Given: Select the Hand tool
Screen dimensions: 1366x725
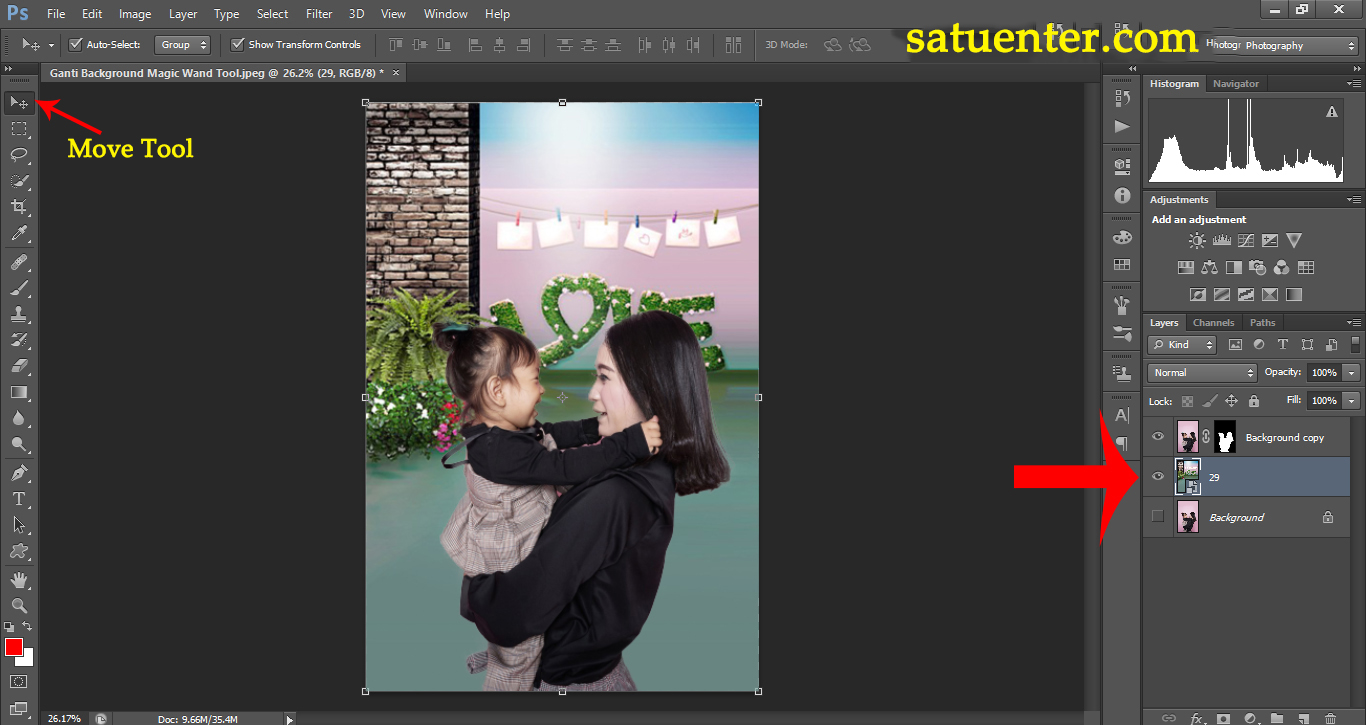Looking at the screenshot, I should tap(19, 579).
